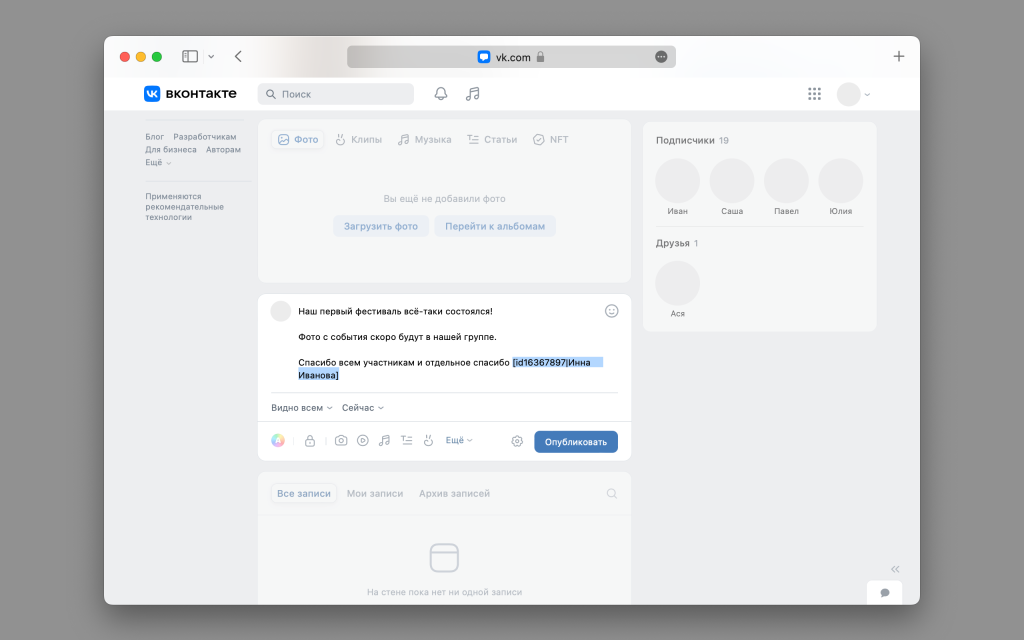Click the 'Загрузить фото' button
1024x640 pixels.
point(381,226)
